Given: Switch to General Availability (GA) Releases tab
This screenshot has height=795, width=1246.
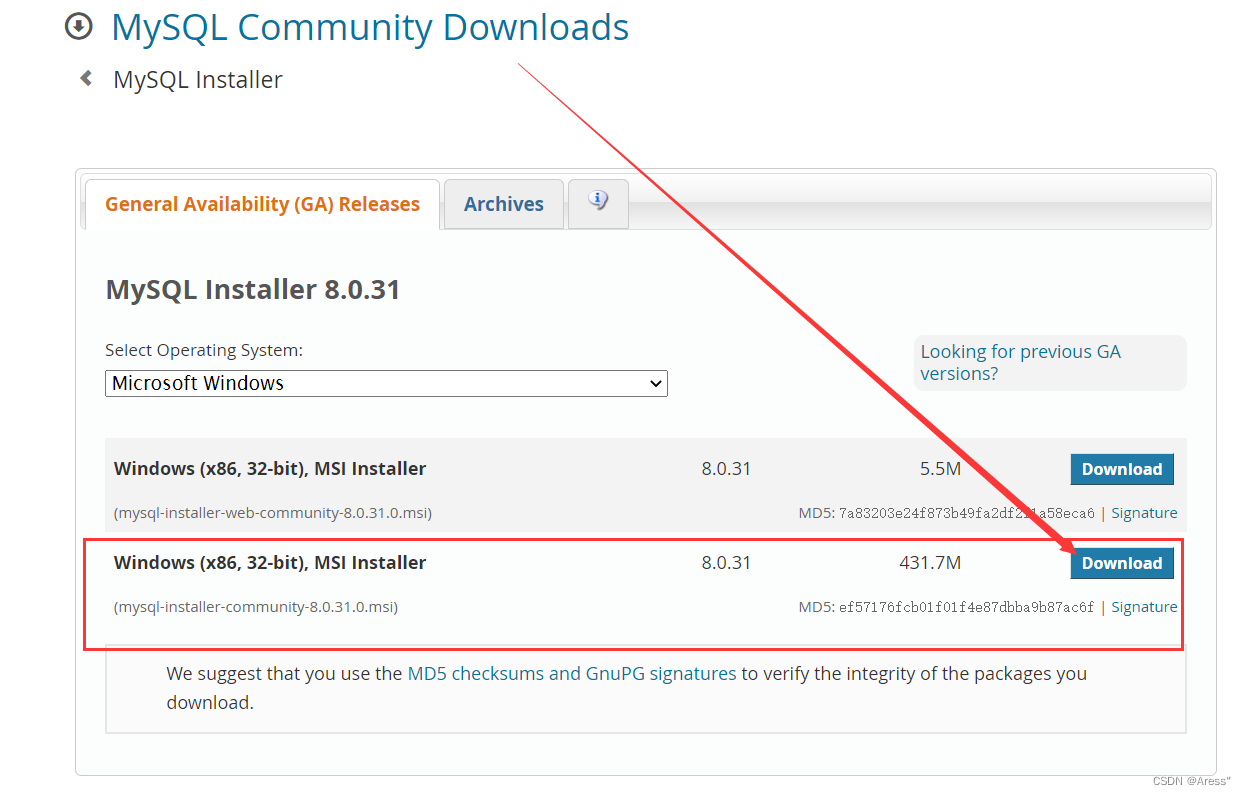Looking at the screenshot, I should [x=262, y=204].
